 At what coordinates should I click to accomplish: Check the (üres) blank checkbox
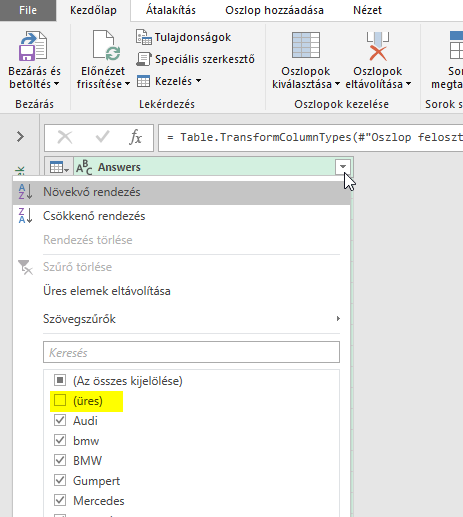pyautogui.click(x=60, y=400)
